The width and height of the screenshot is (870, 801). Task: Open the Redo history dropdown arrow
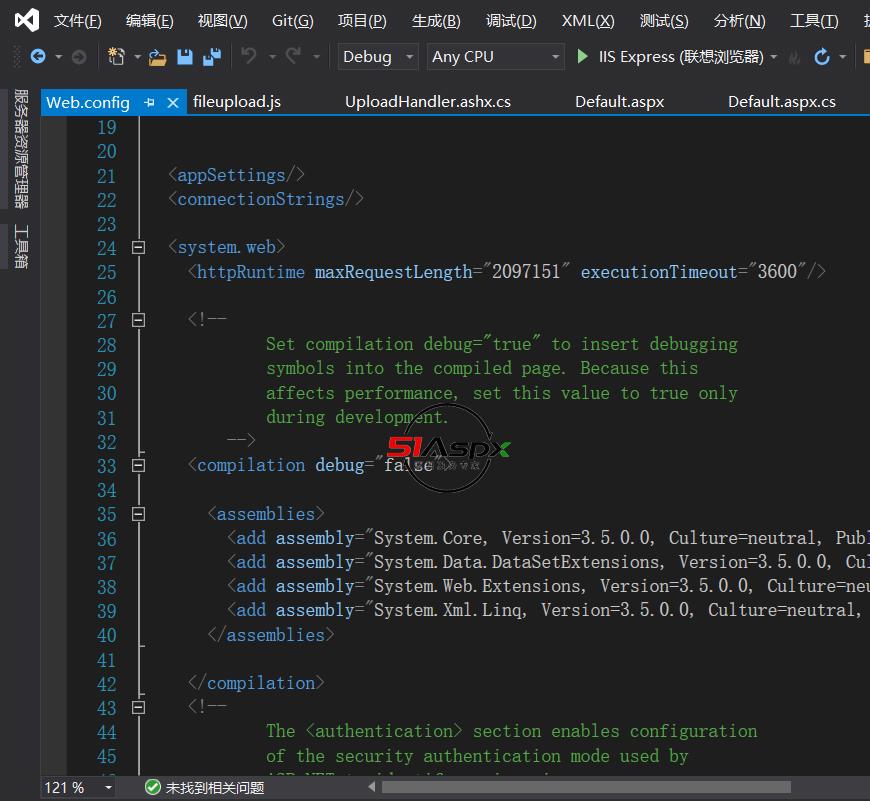pos(316,57)
